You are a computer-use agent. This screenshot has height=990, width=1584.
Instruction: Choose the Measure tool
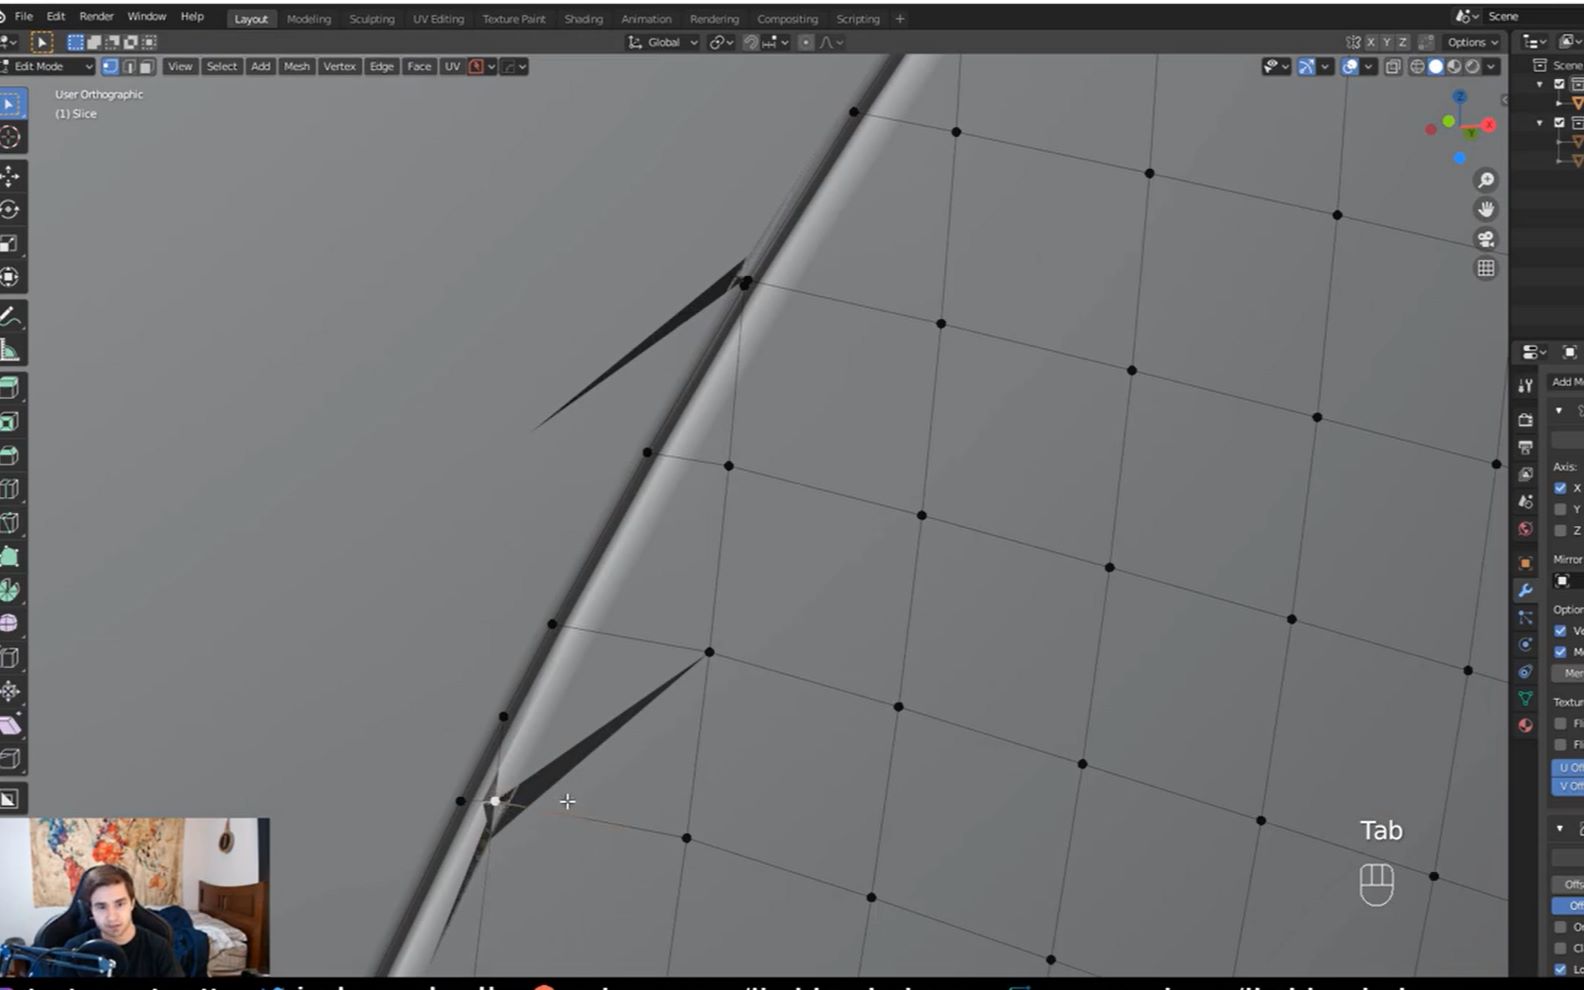10,350
